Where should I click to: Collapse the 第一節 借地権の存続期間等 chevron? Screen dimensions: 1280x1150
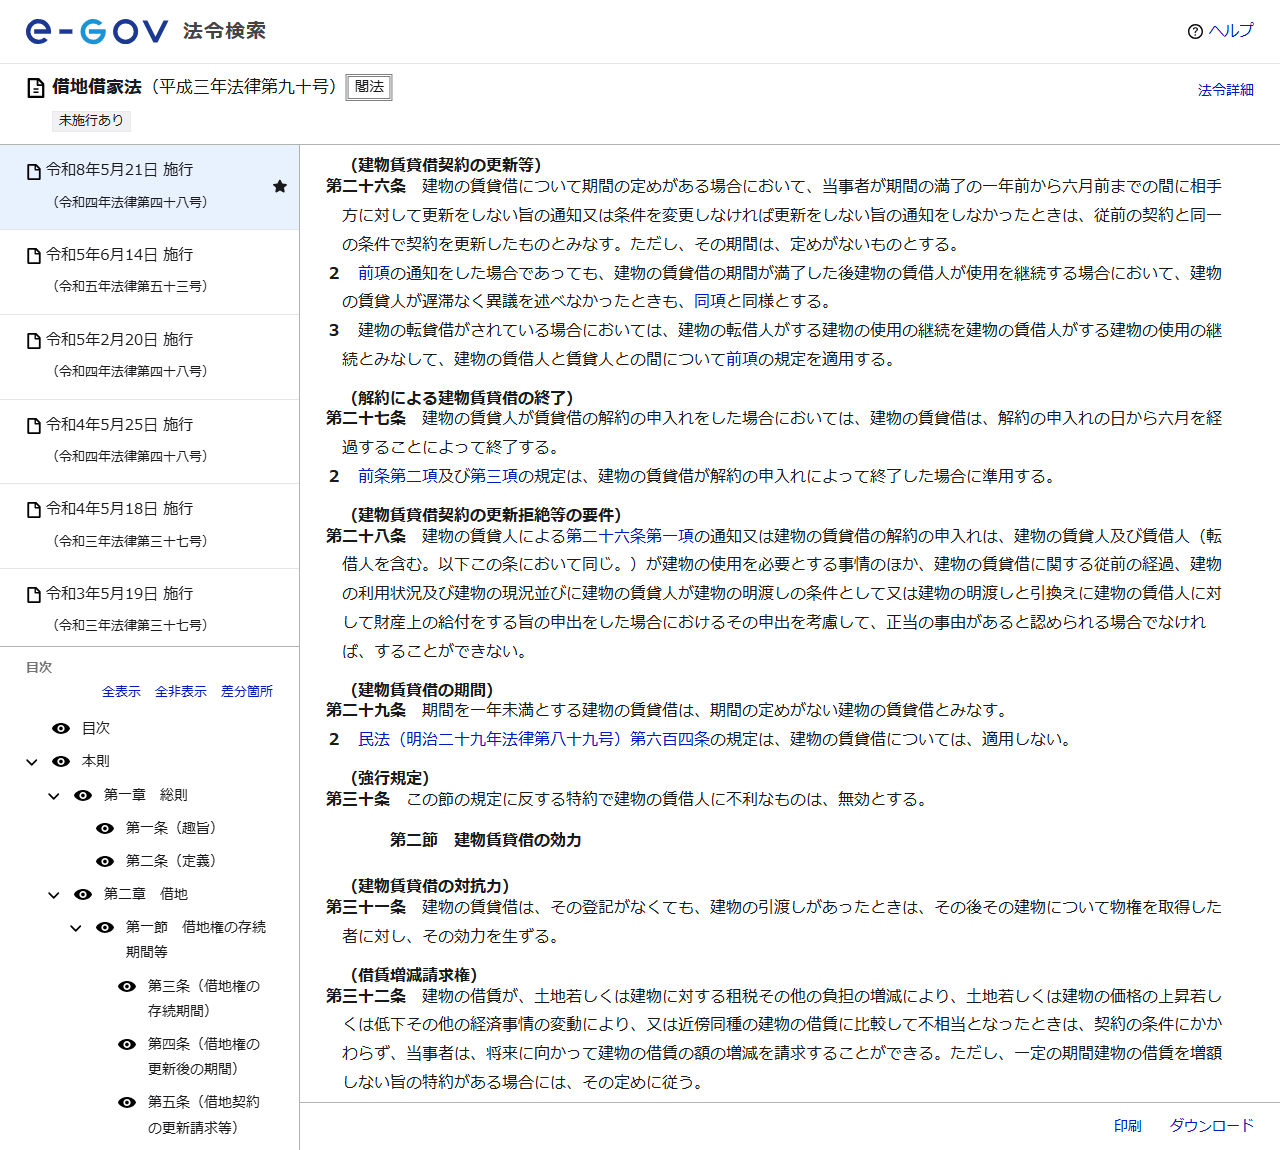(76, 928)
